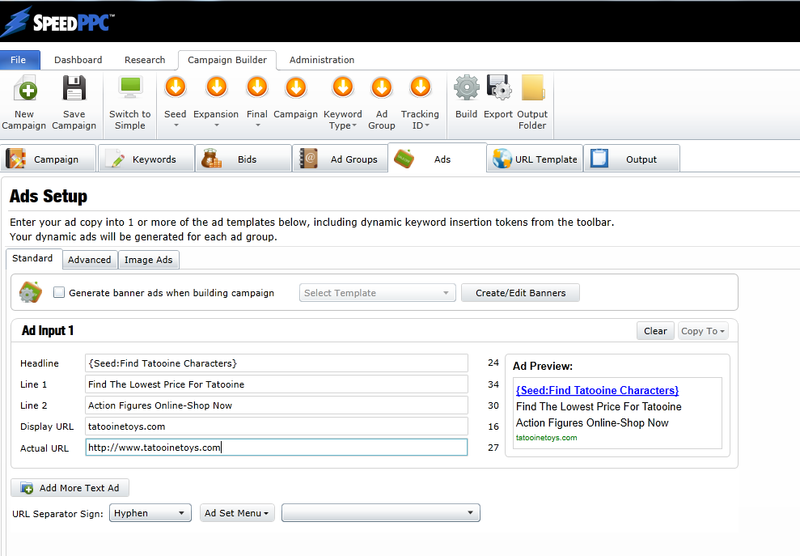This screenshot has height=556, width=800.
Task: Switch to the Research ribbon tab
Action: 144,60
